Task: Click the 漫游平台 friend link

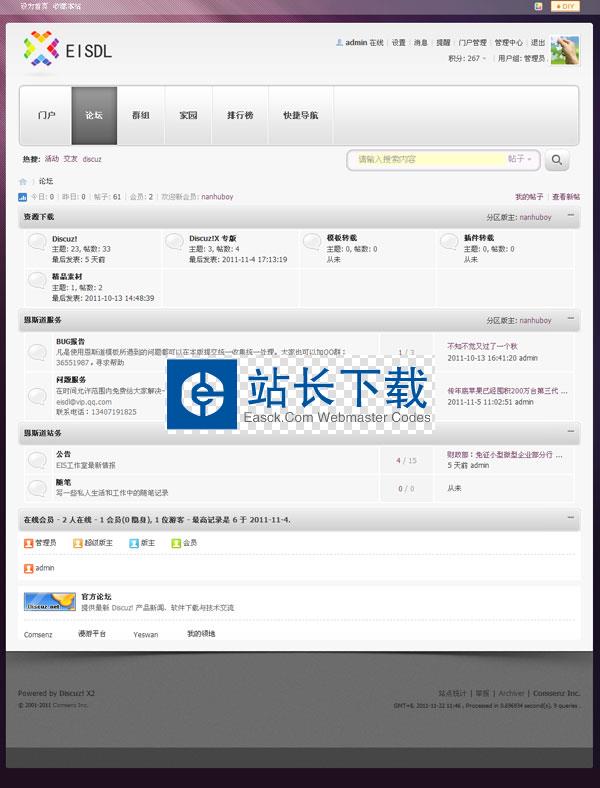Action: 92,634
